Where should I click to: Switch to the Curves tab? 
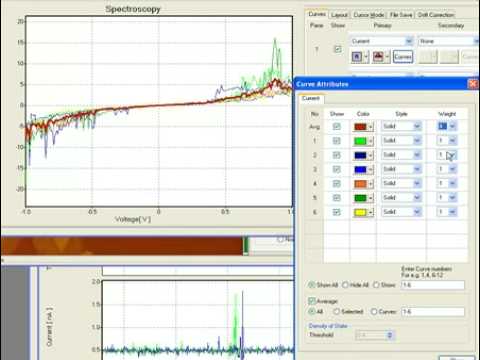pyautogui.click(x=317, y=14)
